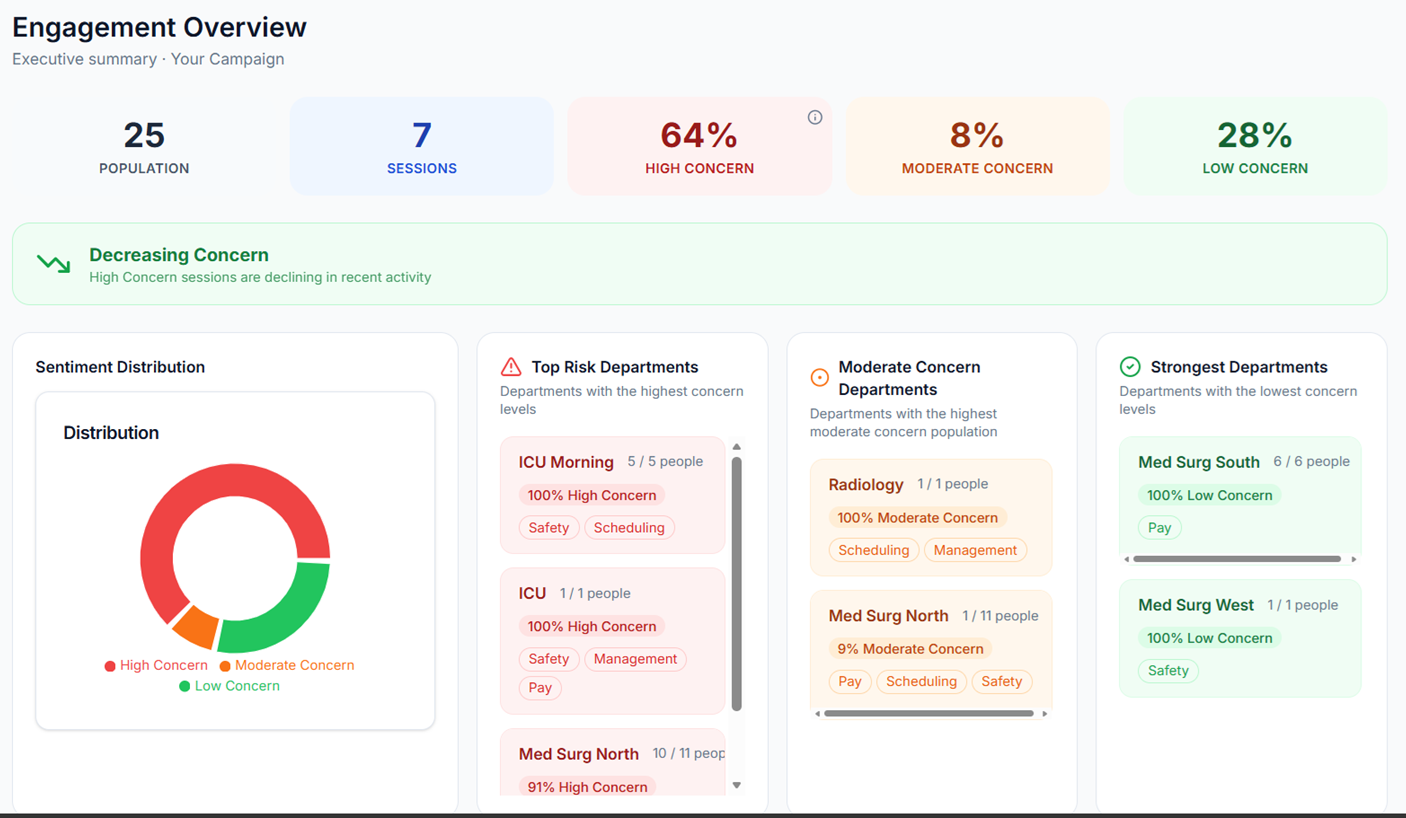1406x818 pixels.
Task: Click left scroll arrow under Med Surg South card
Action: click(1126, 559)
